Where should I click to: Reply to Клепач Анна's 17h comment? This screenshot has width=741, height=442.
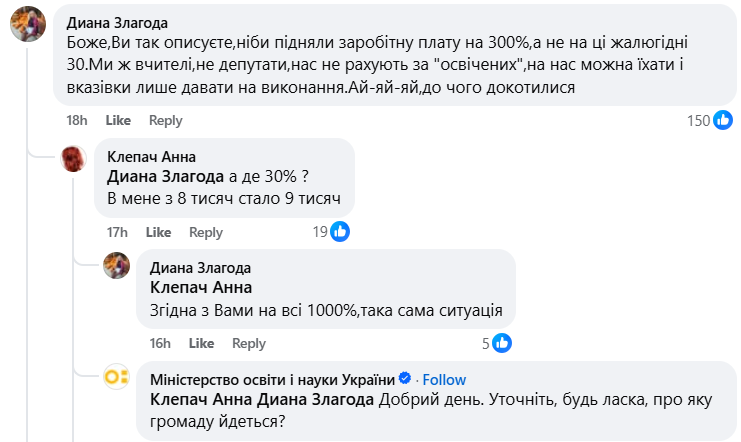[x=206, y=232]
